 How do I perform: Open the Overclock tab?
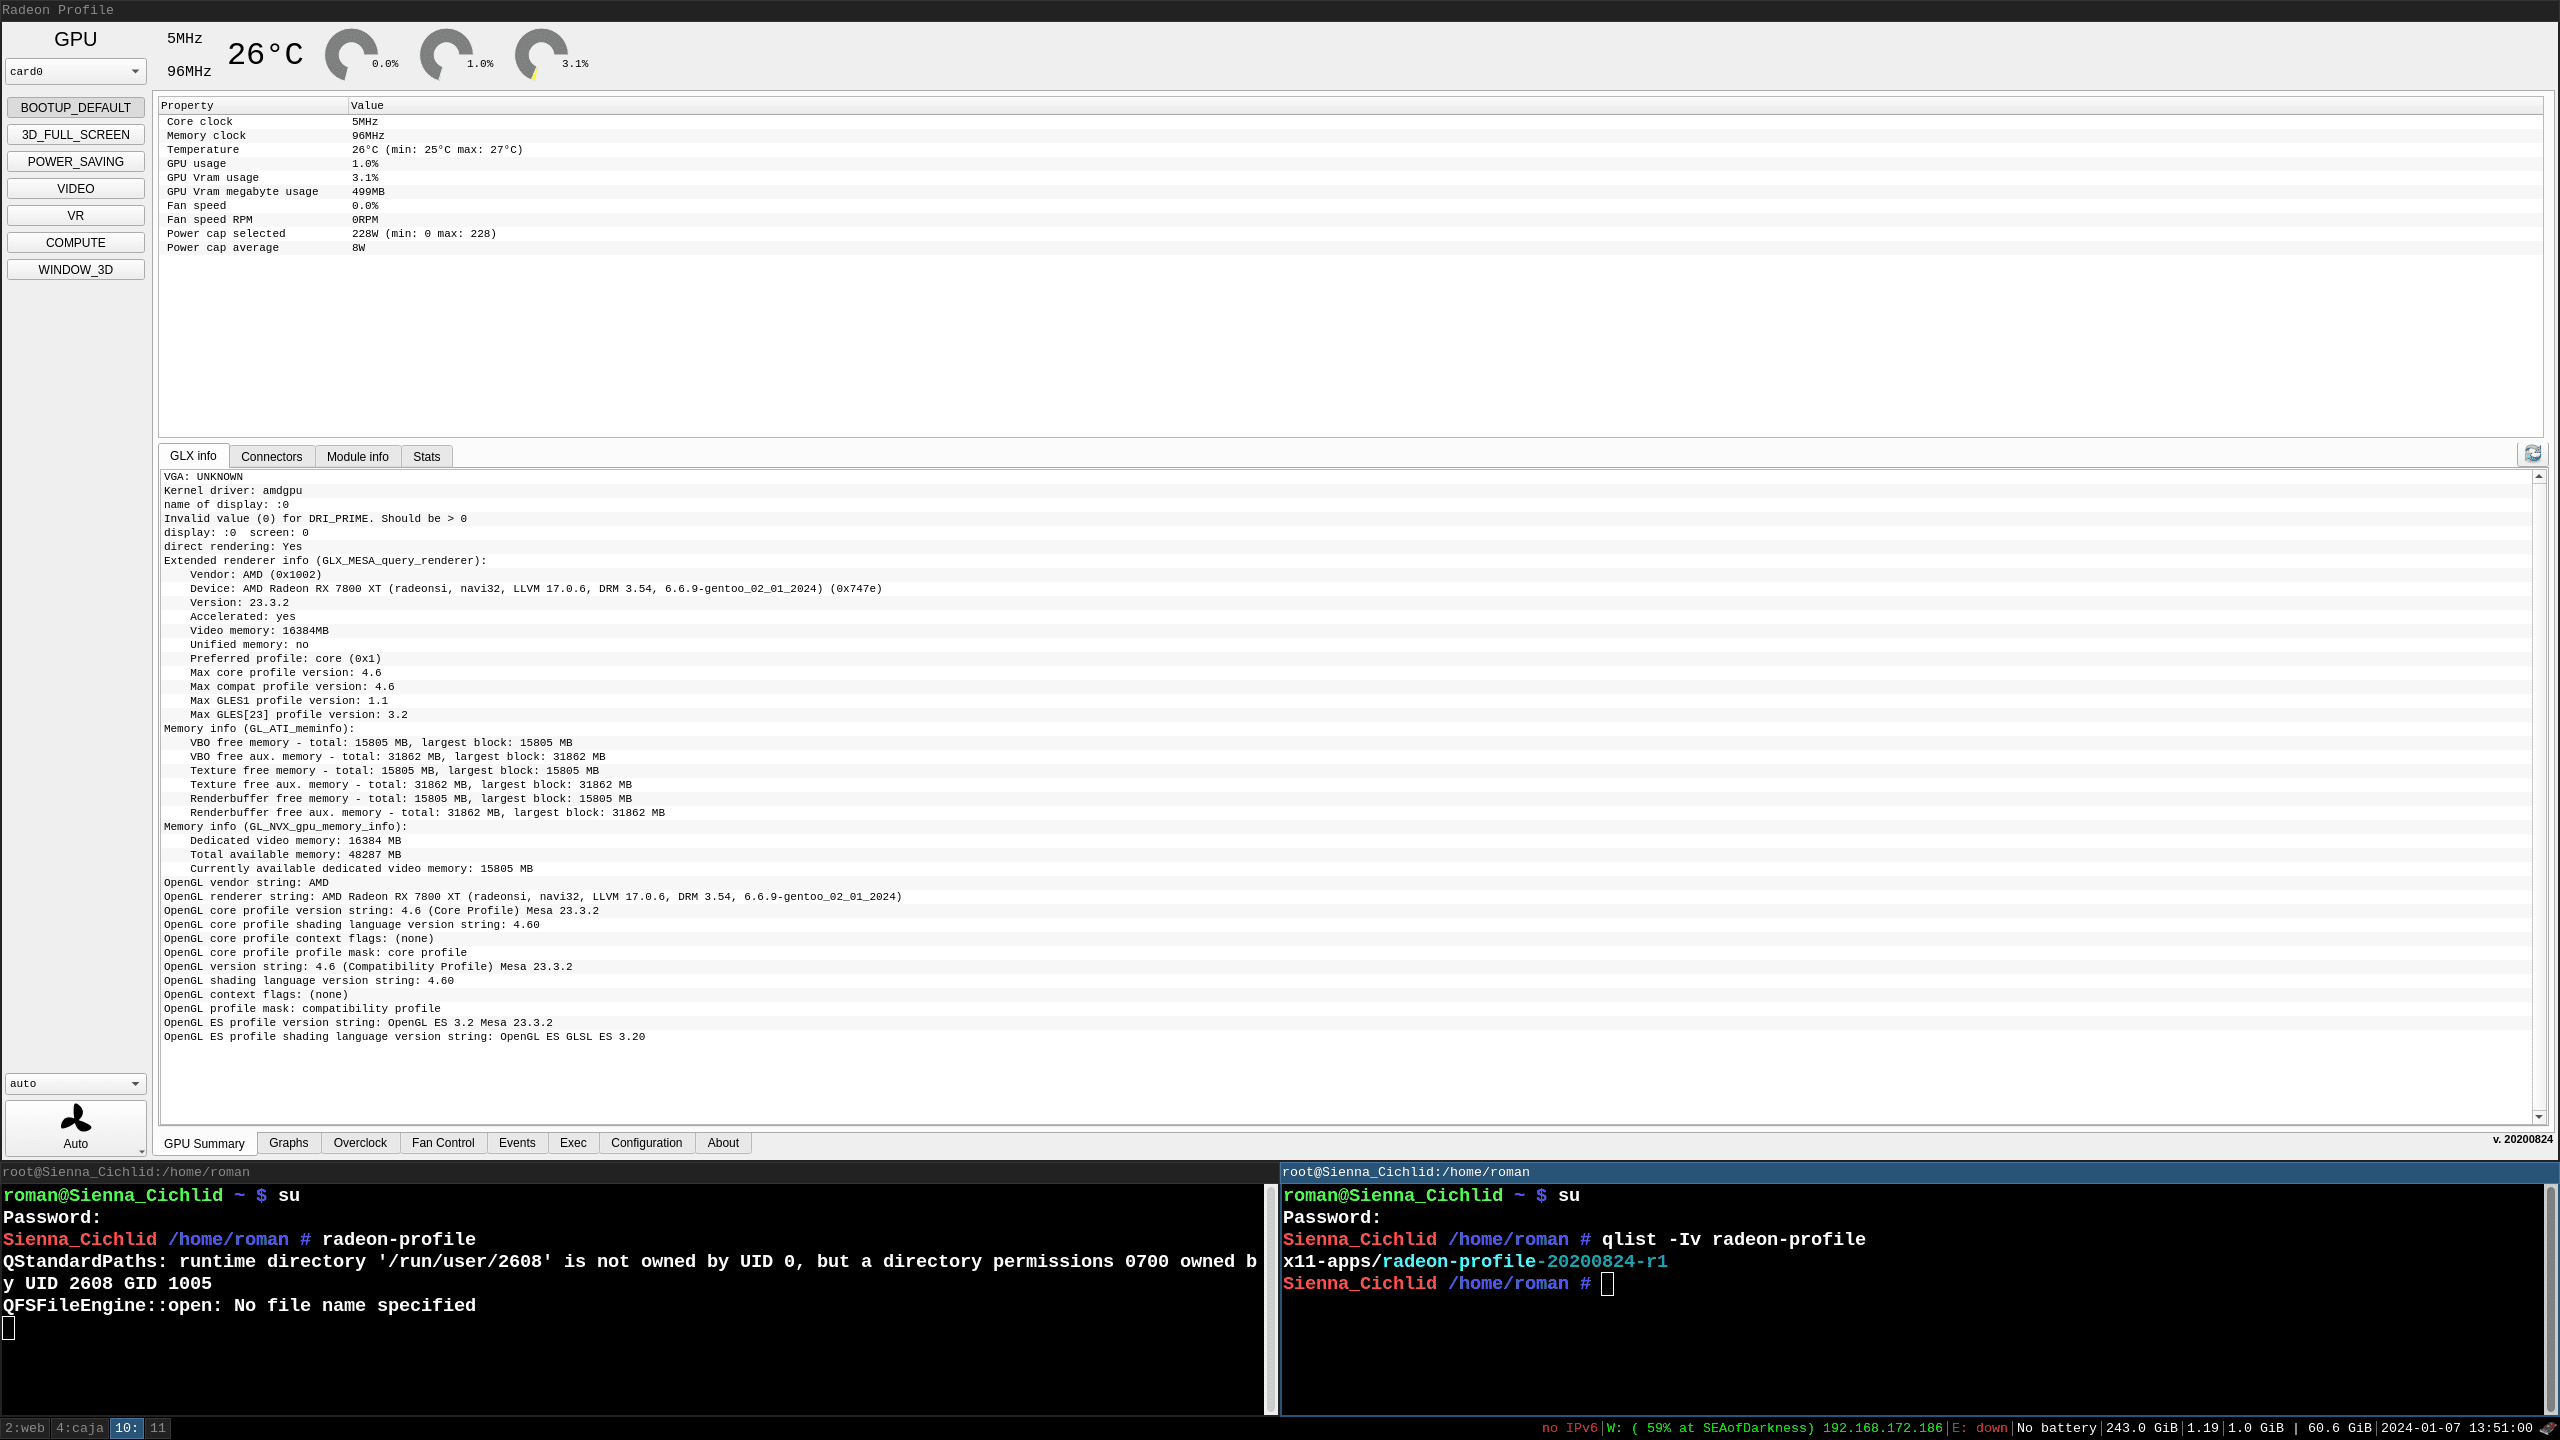pos(360,1142)
